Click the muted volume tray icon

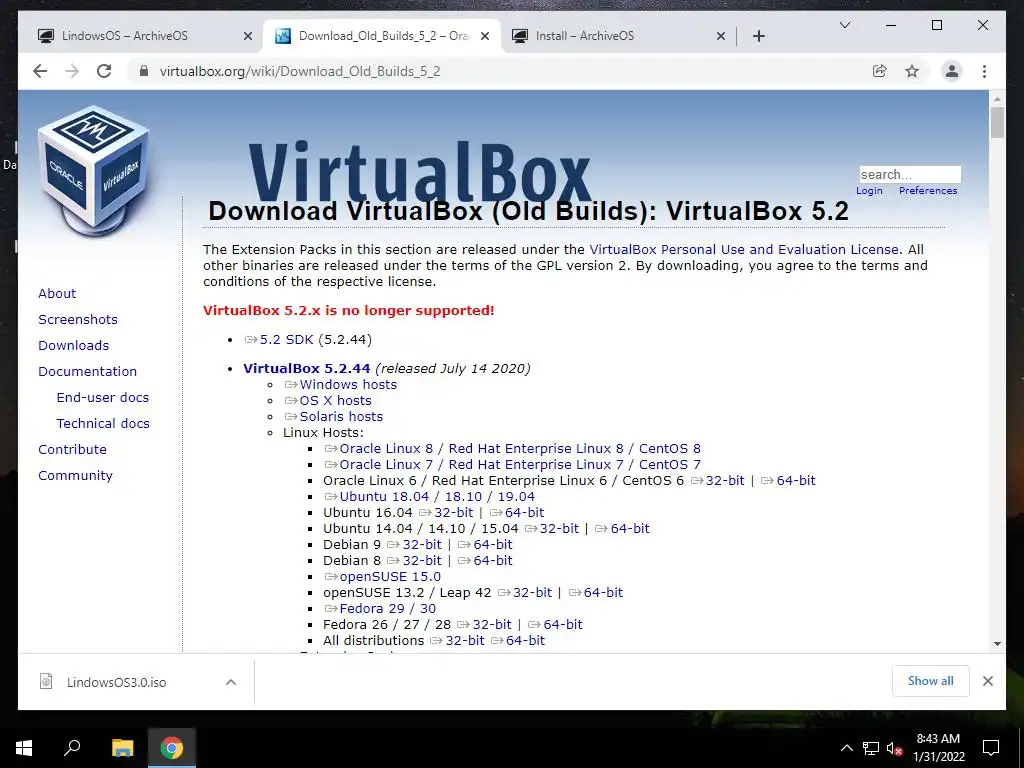coord(894,748)
